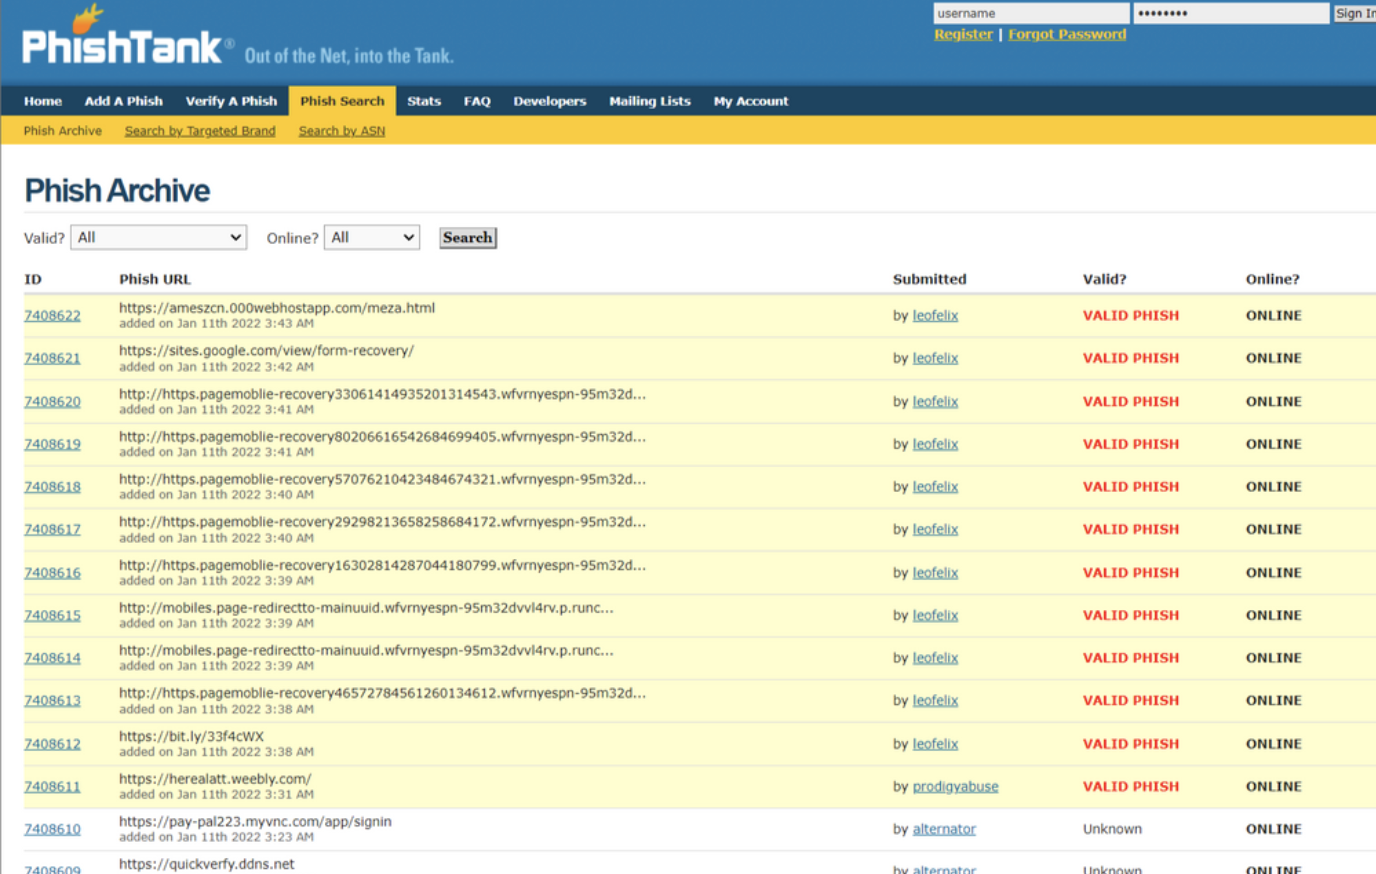Open the Add A Phish menu
The width and height of the screenshot is (1376, 874).
pos(124,101)
